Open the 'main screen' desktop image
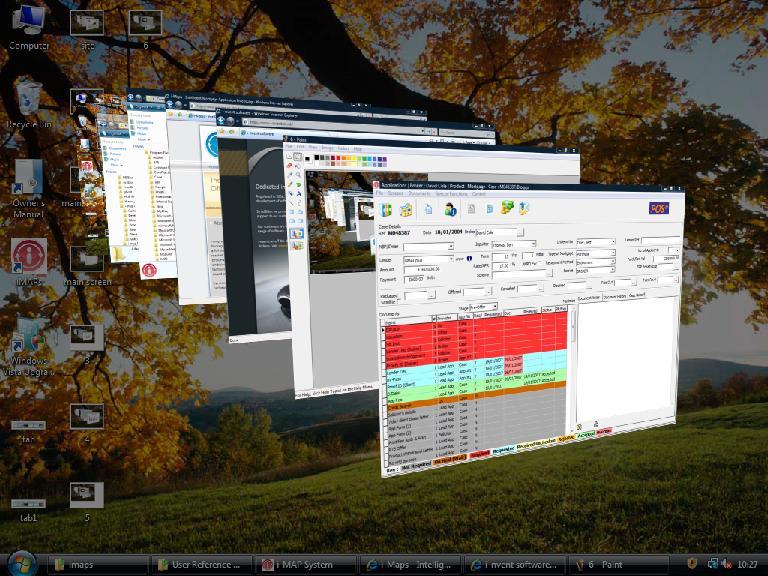 (87, 265)
